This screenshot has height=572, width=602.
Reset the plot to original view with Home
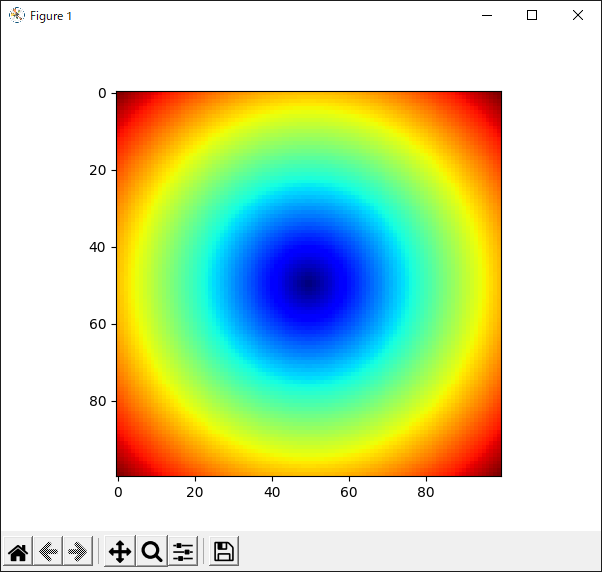[x=18, y=551]
